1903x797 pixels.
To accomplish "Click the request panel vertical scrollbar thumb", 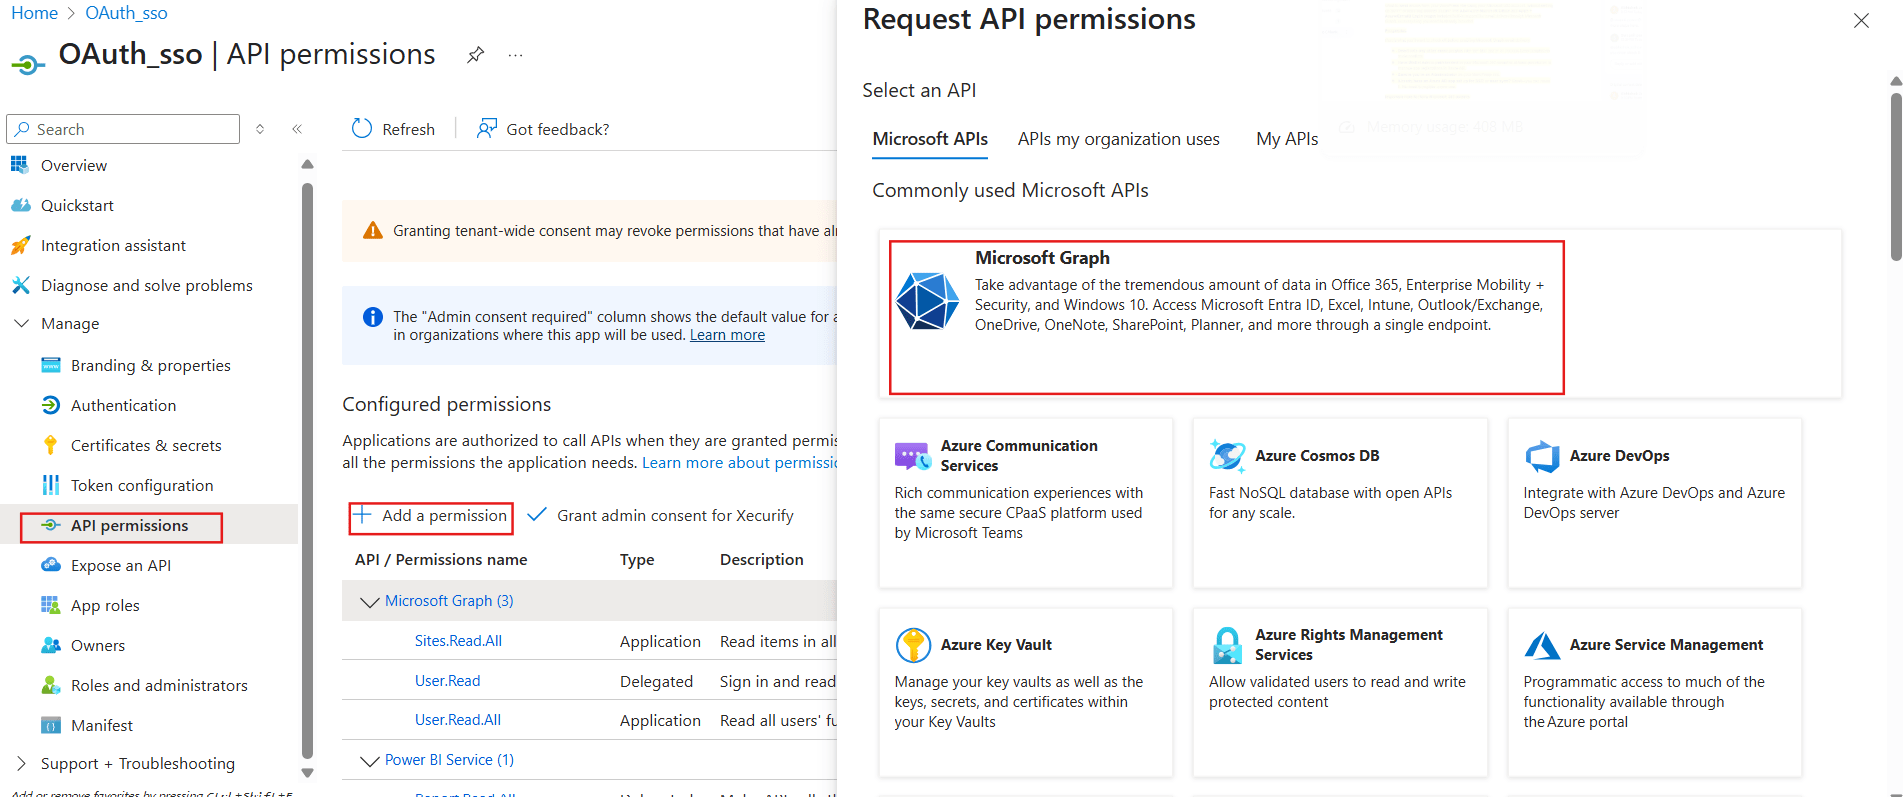I will coord(1895,177).
